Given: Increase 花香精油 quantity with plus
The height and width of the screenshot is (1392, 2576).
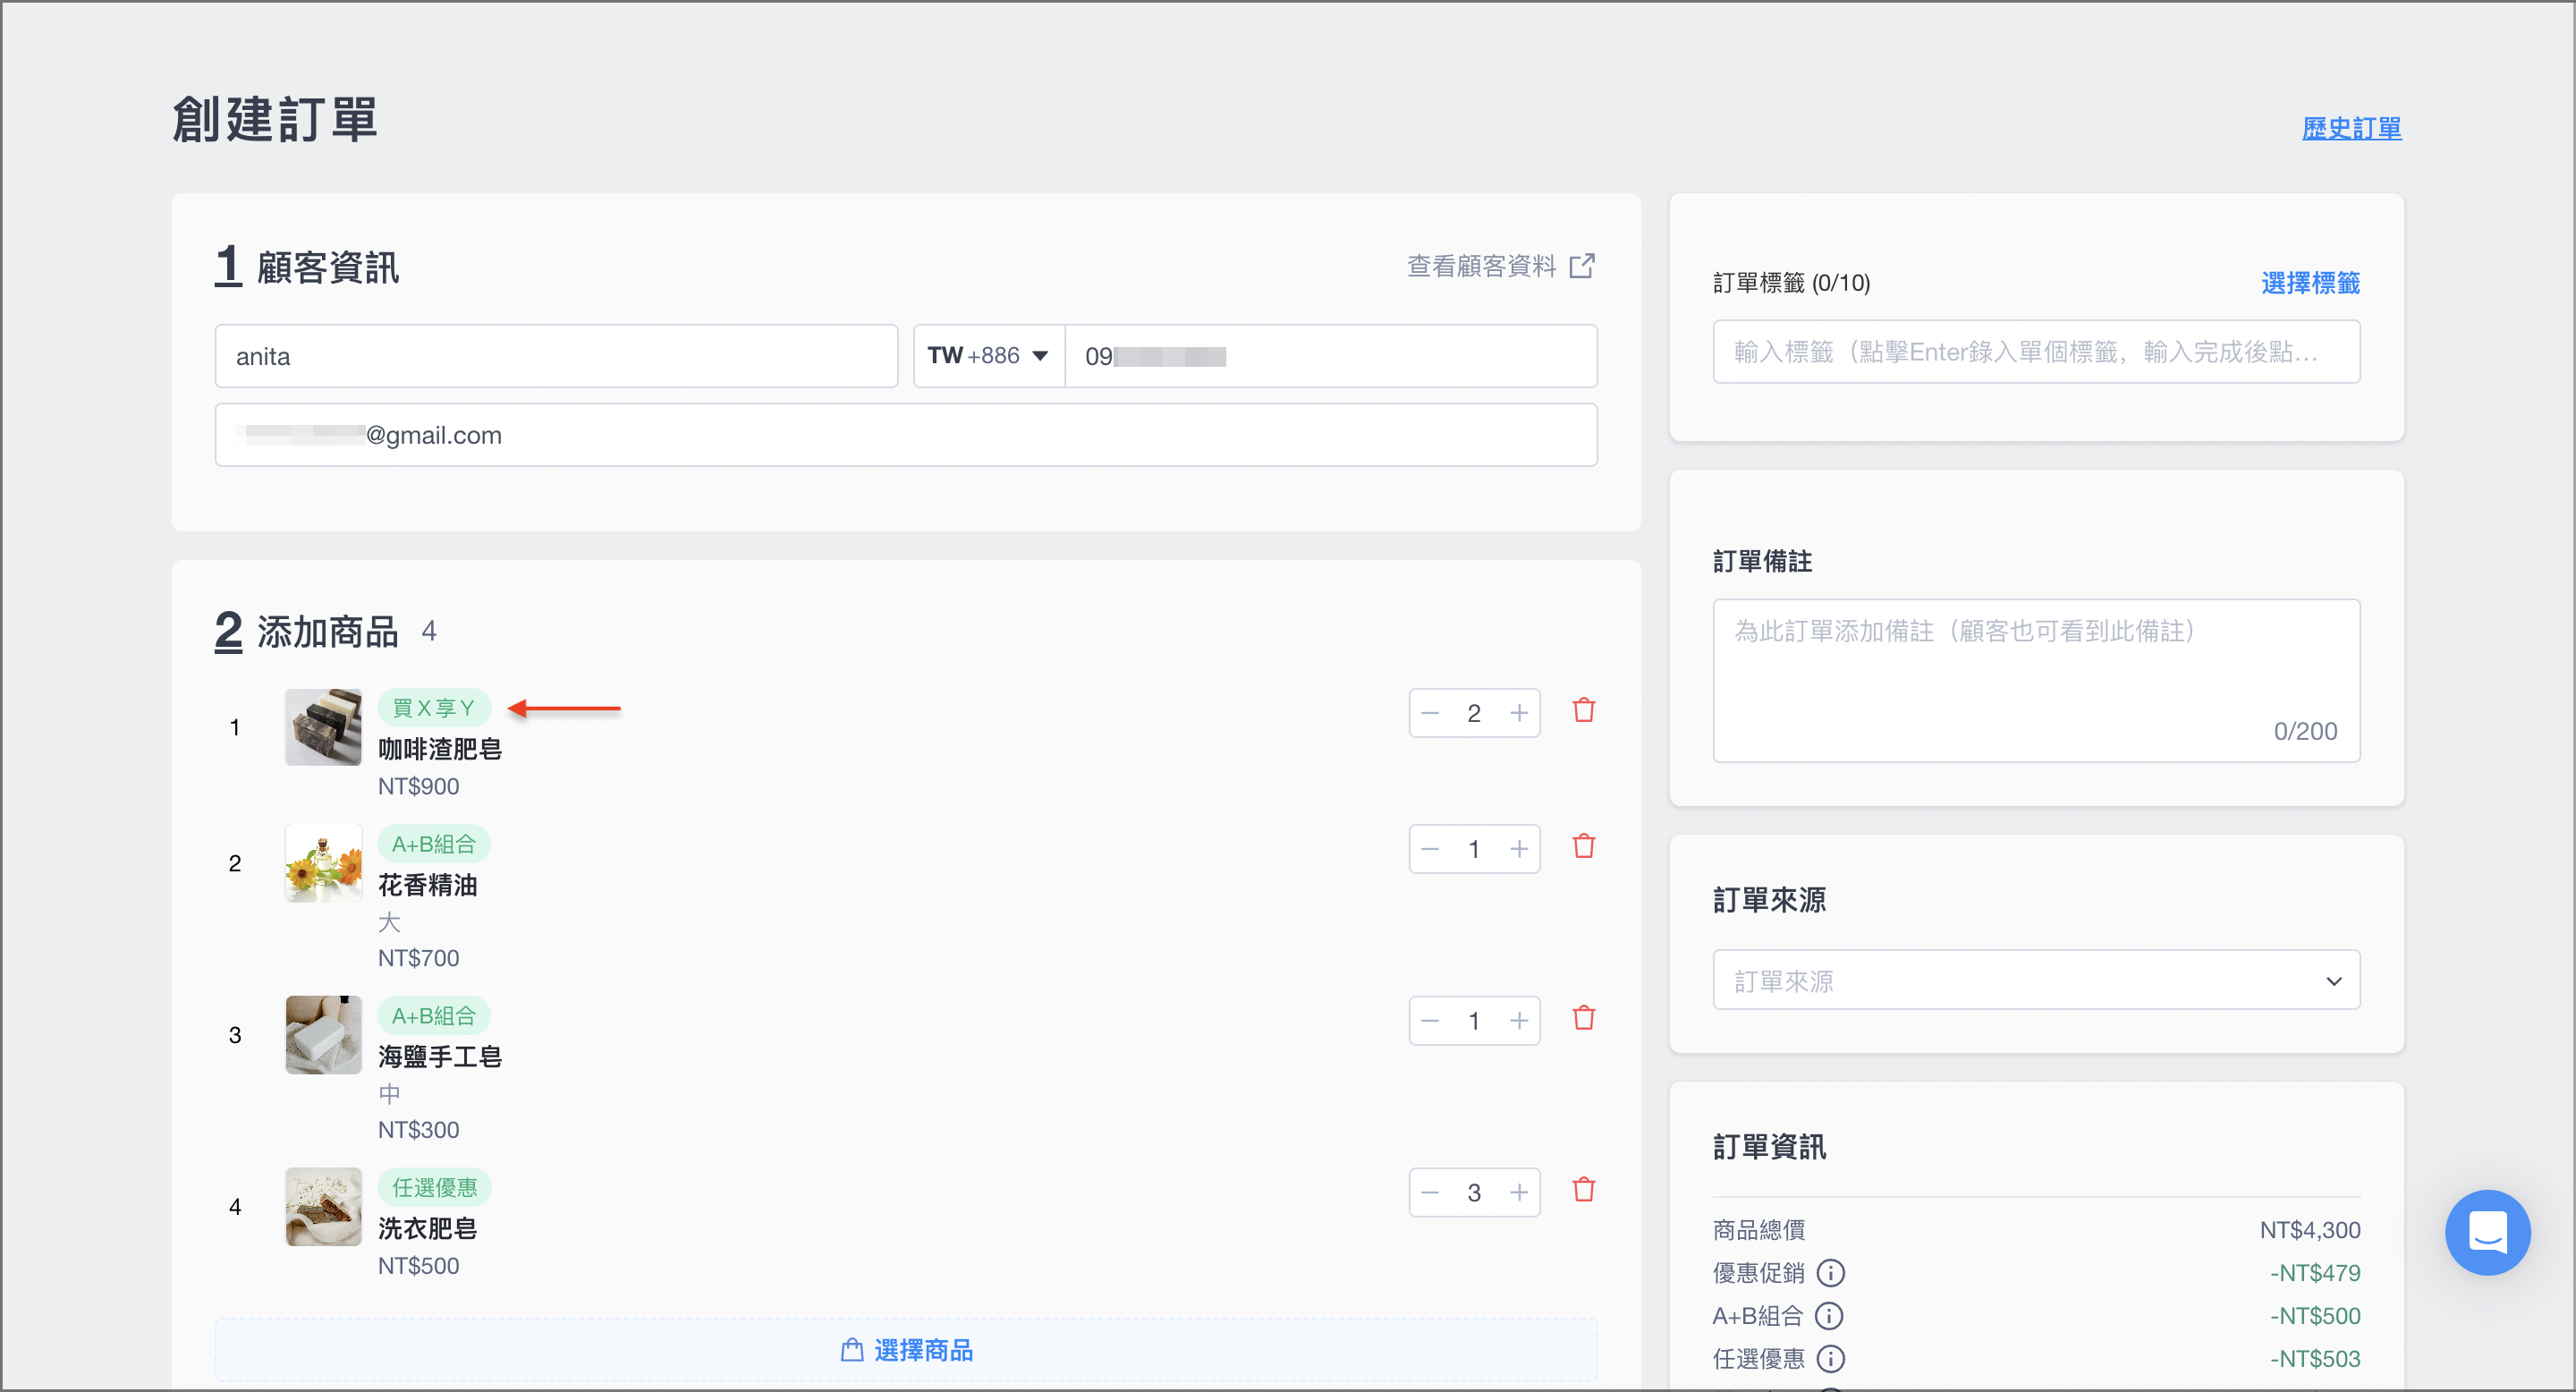Looking at the screenshot, I should pyautogui.click(x=1519, y=849).
